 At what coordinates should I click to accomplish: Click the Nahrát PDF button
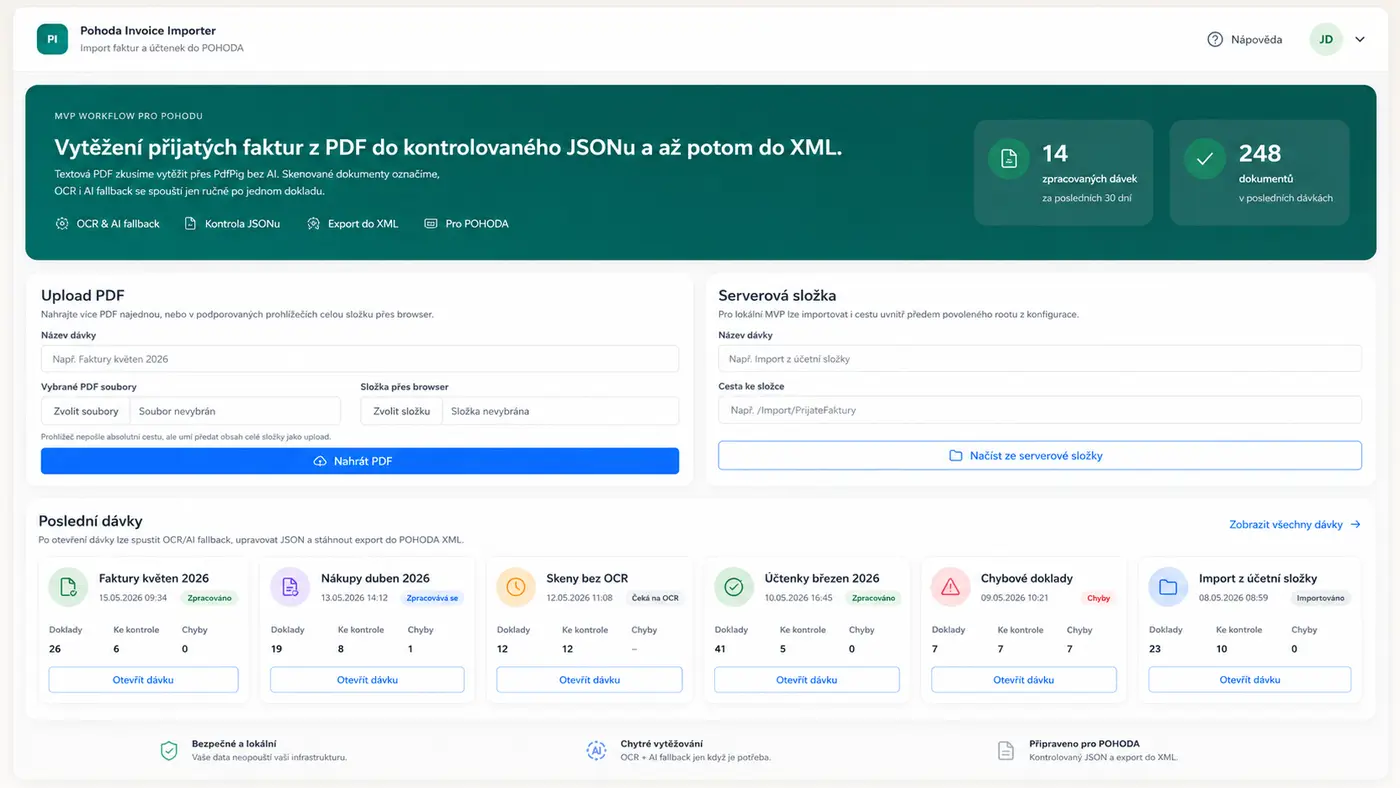[x=360, y=461]
